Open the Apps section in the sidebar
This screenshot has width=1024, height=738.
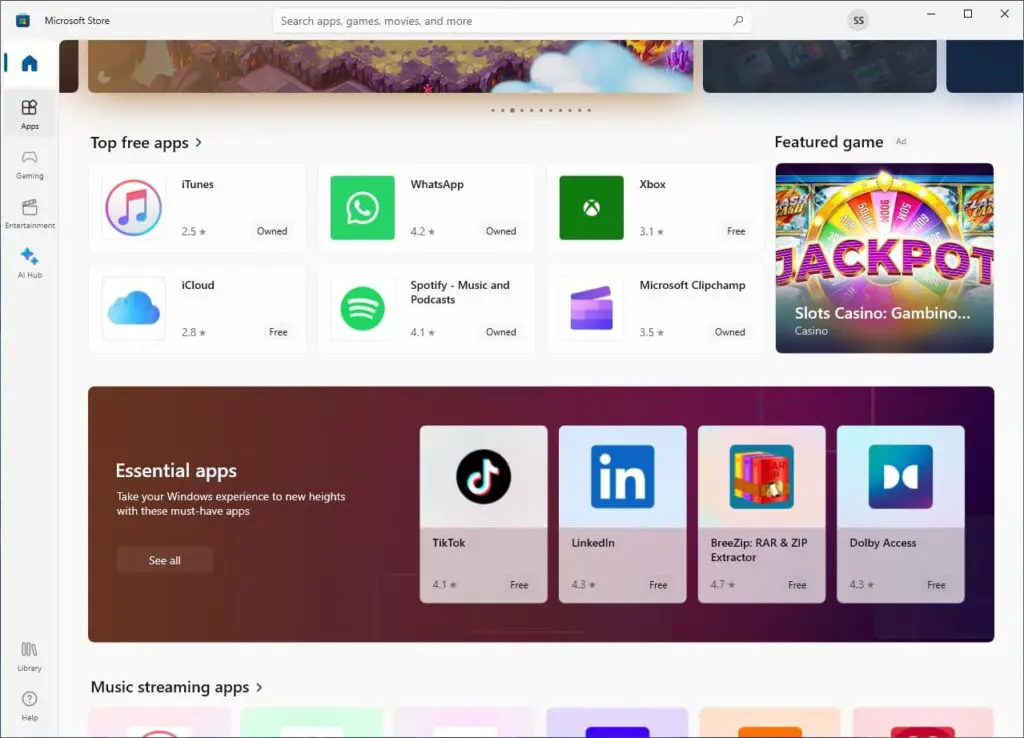[29, 113]
